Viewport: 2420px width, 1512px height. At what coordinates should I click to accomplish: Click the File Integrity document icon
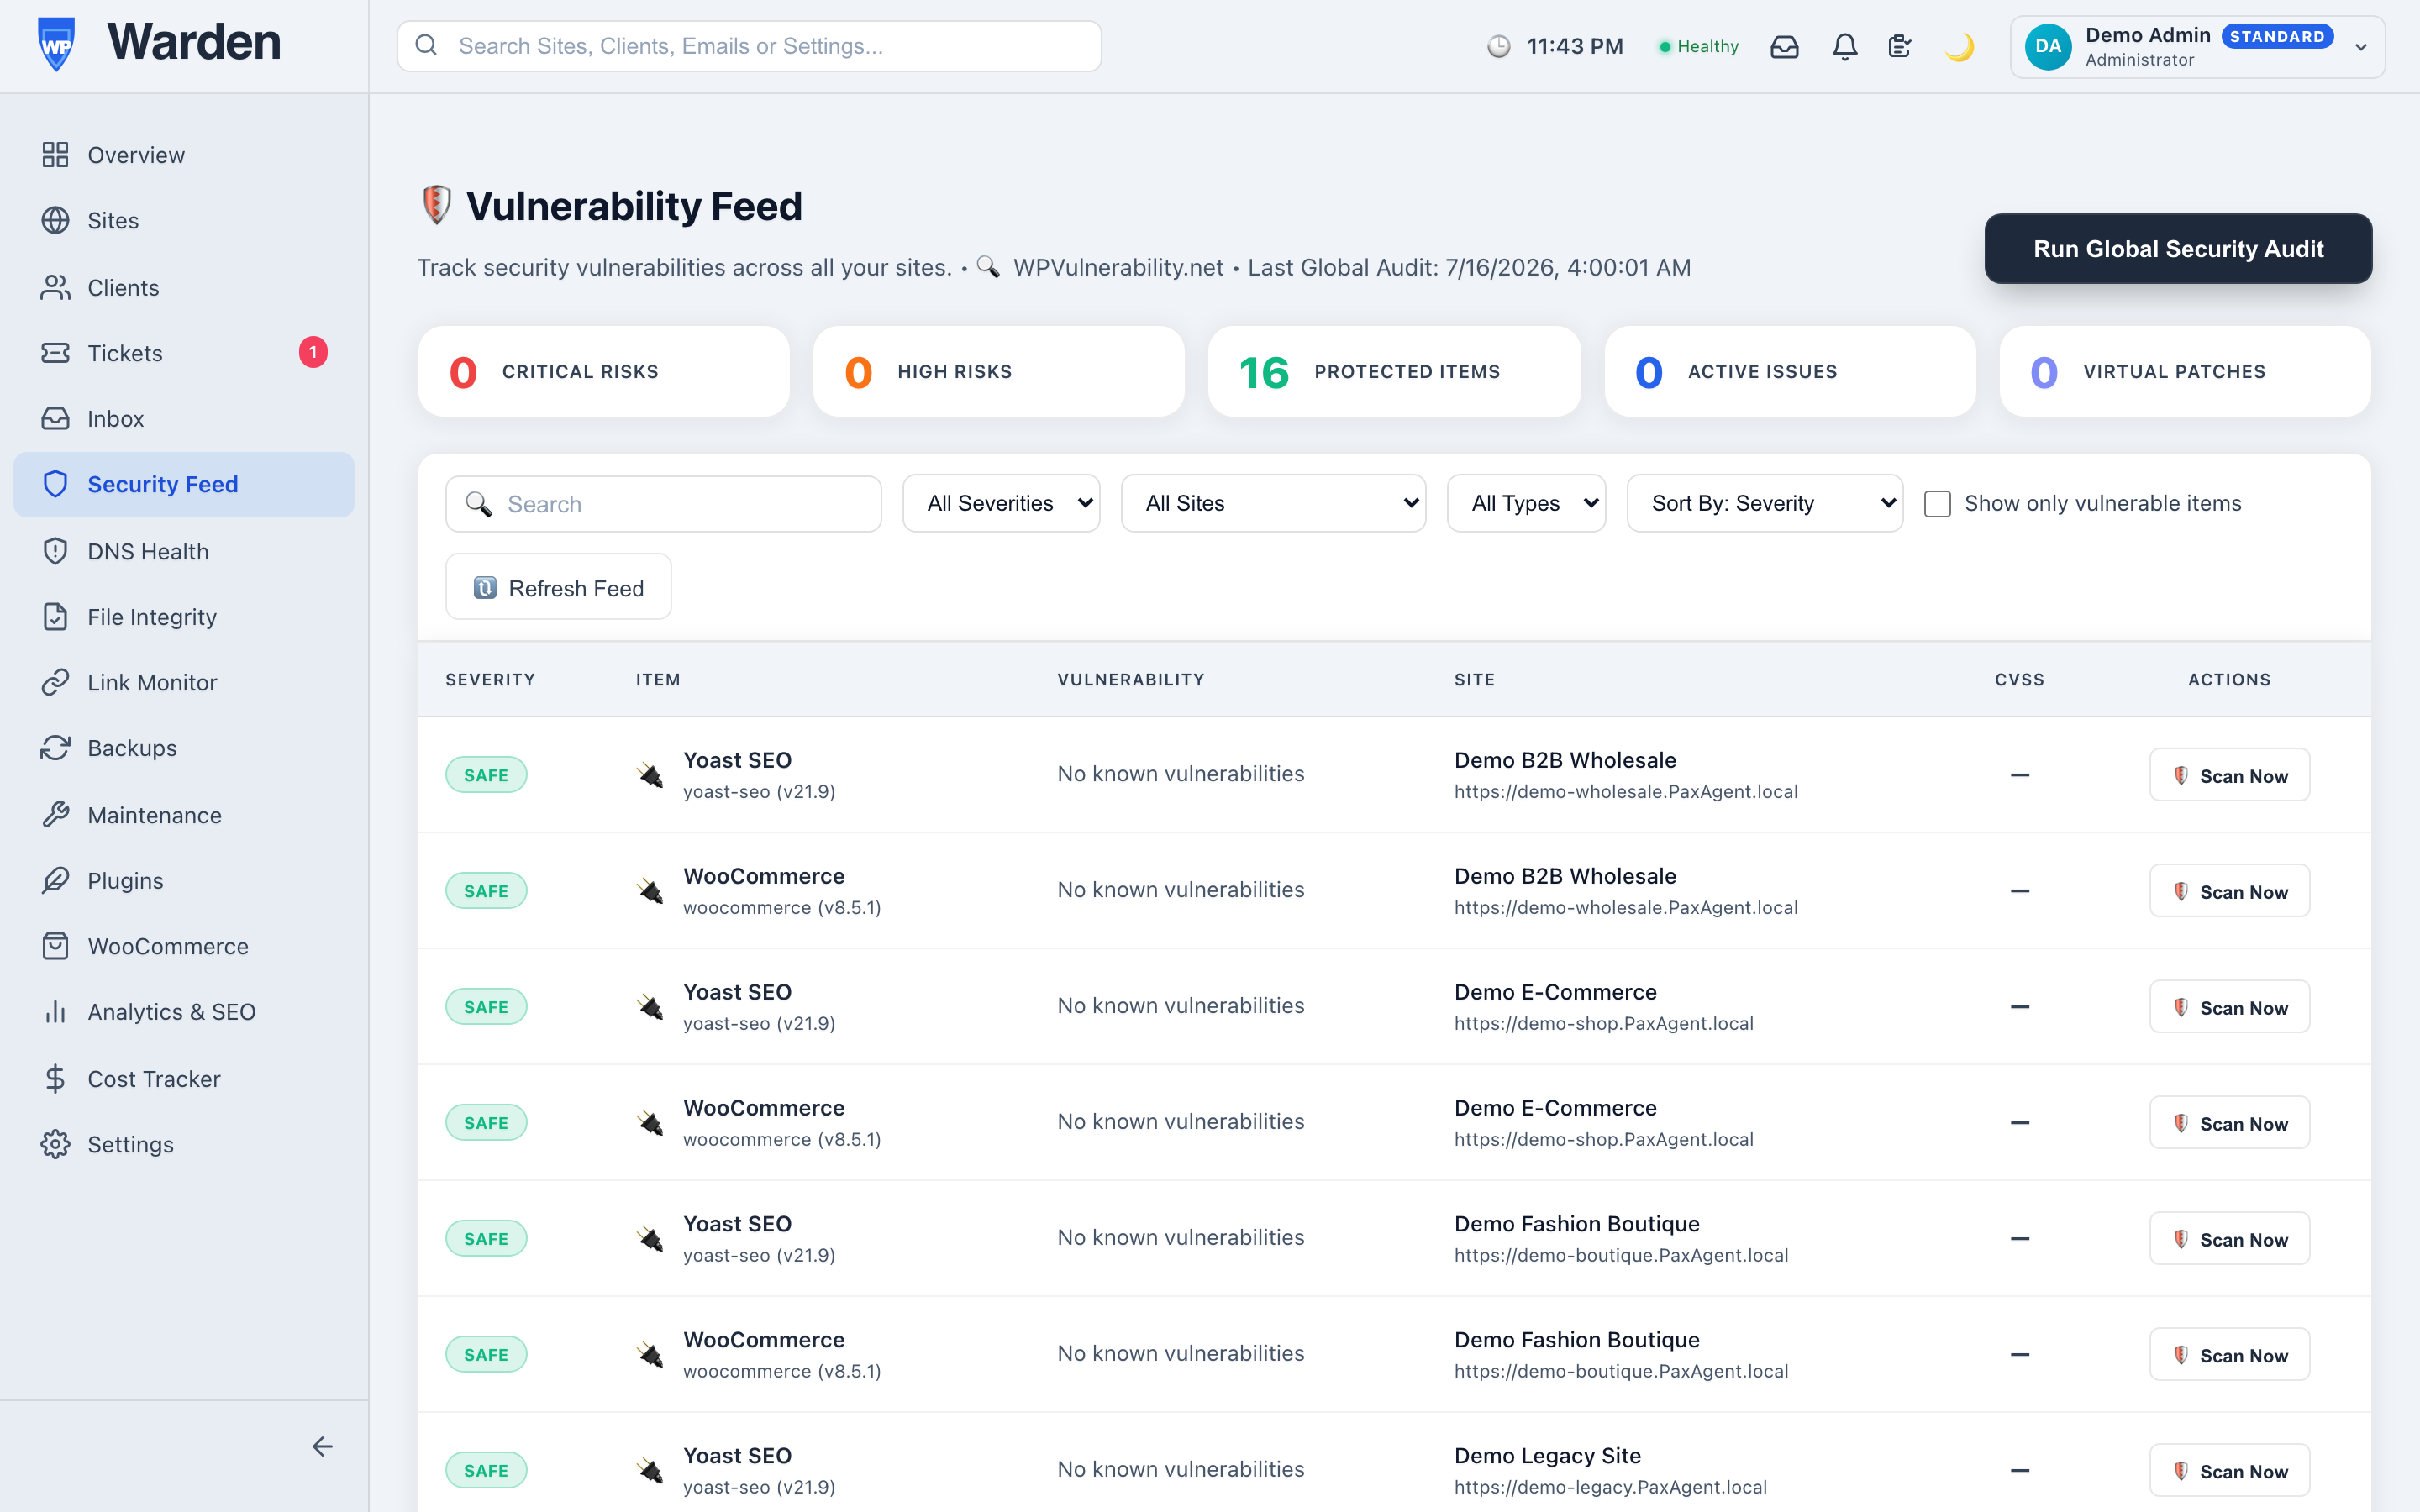coord(55,617)
